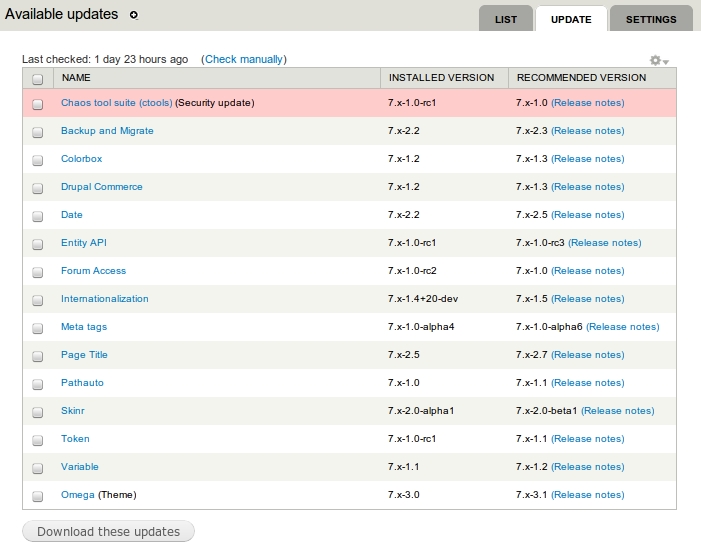Open Release notes for Meta tags 7.x-1.0-alpha6
This screenshot has width=701, height=553.
(x=623, y=327)
